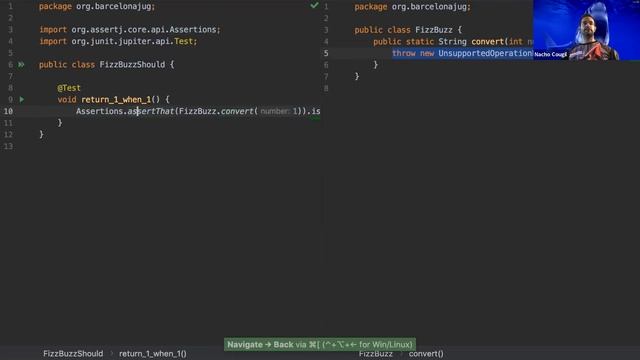This screenshot has height=360, width=640.
Task: Select FizzBuzz breadcrumb in right editor
Action: [x=376, y=353]
